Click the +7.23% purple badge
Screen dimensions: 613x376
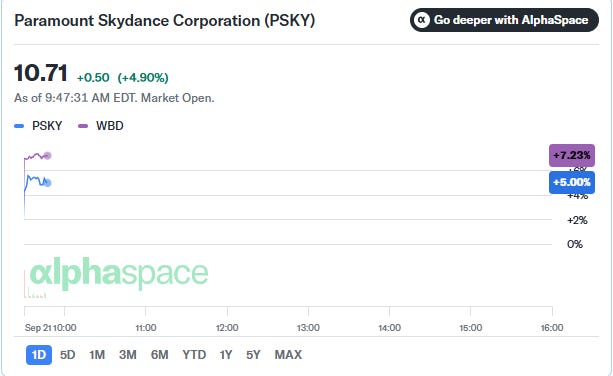point(572,156)
